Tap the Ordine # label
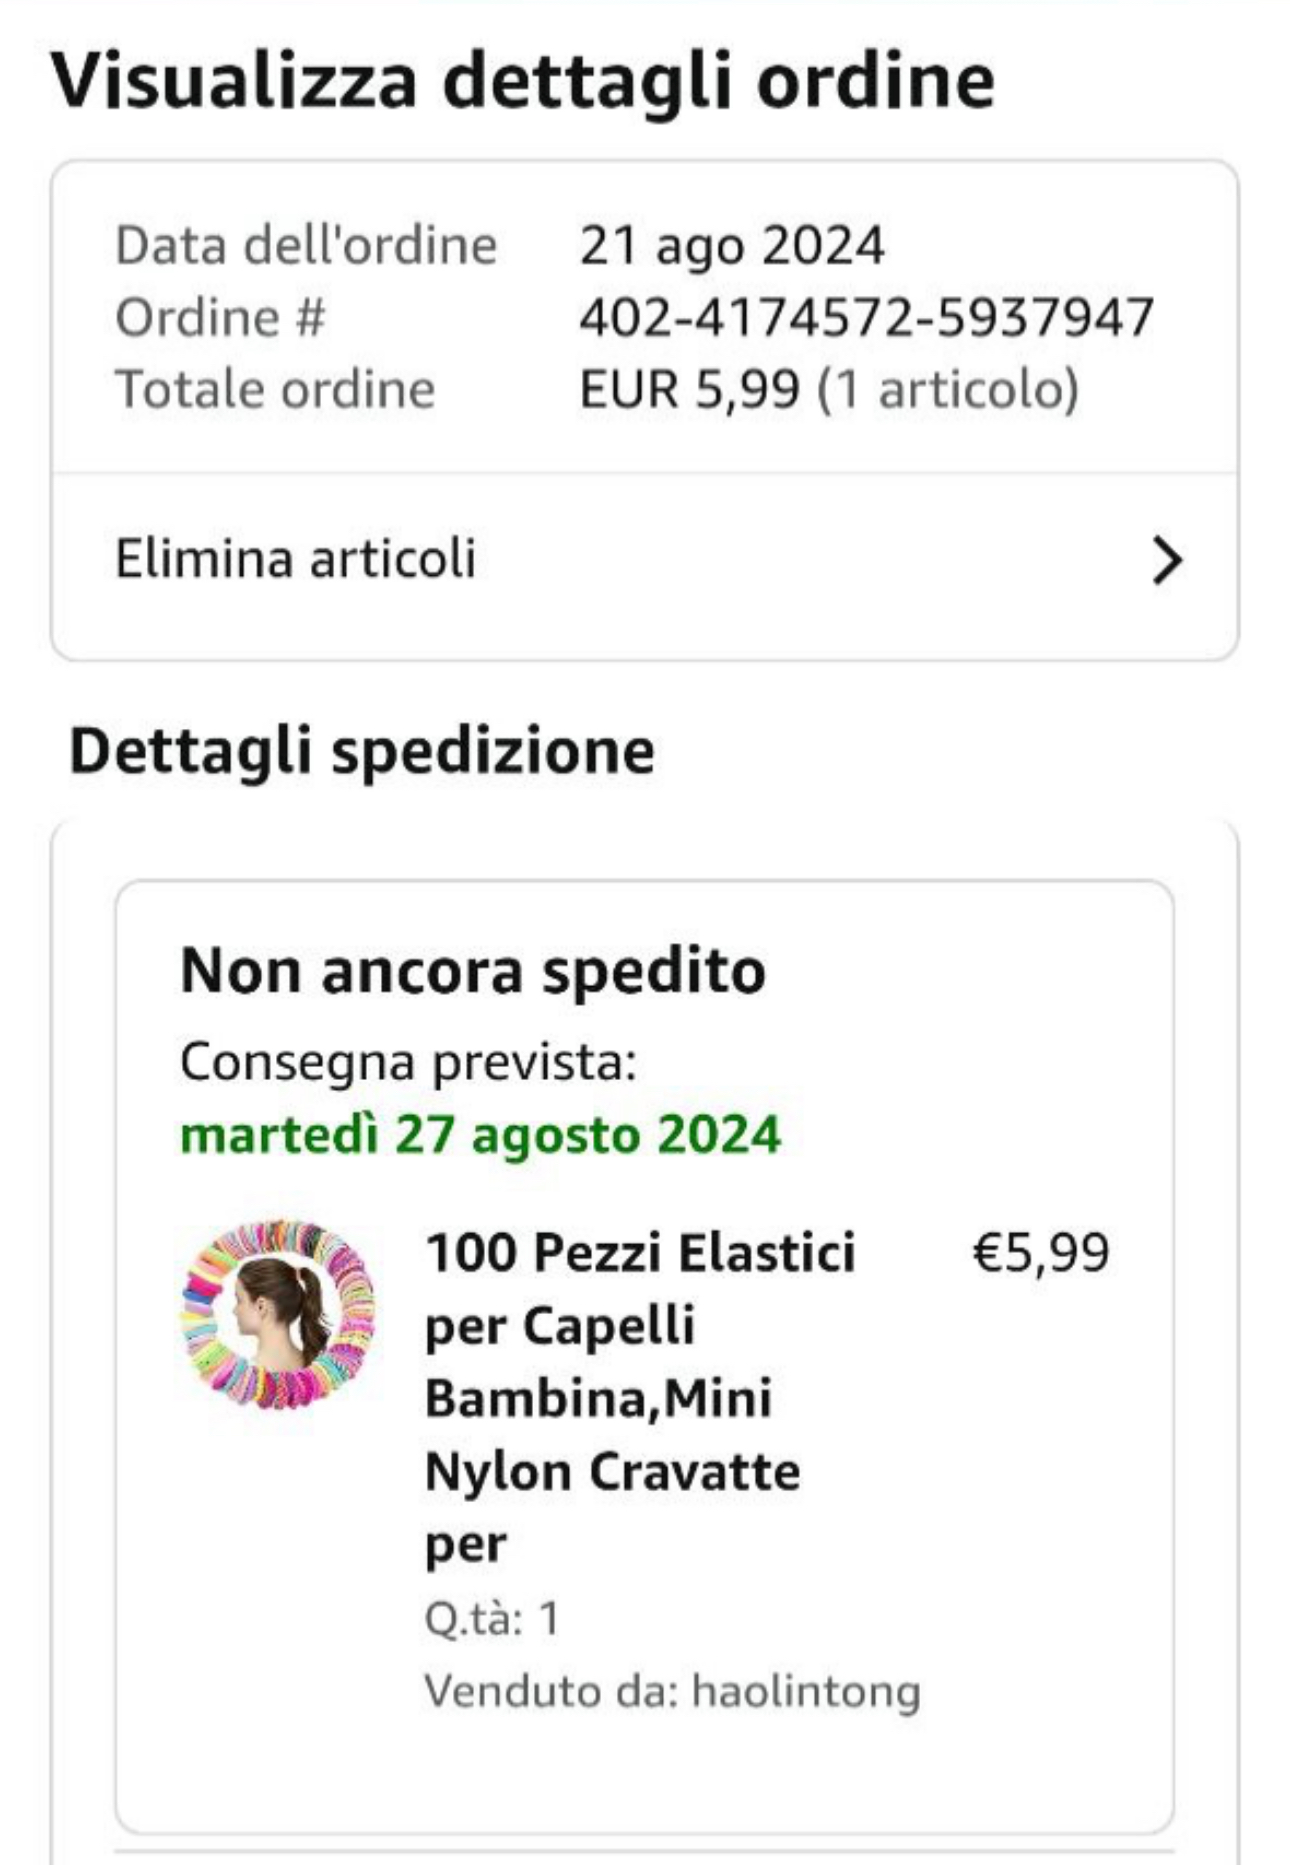1290x1865 pixels. click(x=221, y=318)
